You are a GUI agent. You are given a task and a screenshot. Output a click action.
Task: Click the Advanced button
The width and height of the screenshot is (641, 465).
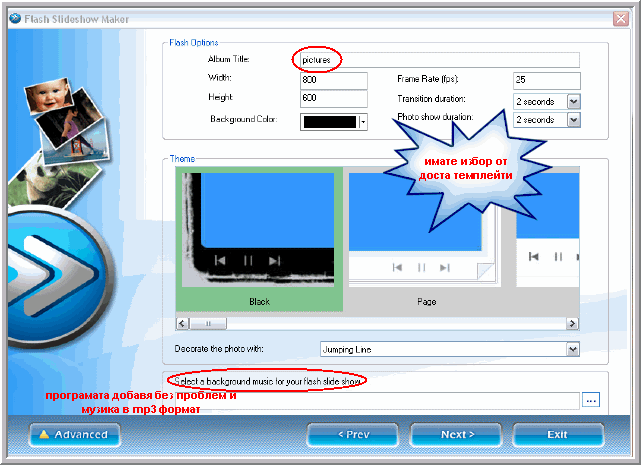click(x=75, y=435)
